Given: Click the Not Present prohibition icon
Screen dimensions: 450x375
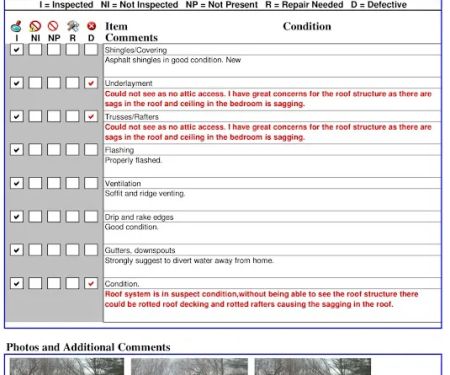Looking at the screenshot, I should pos(53,26).
